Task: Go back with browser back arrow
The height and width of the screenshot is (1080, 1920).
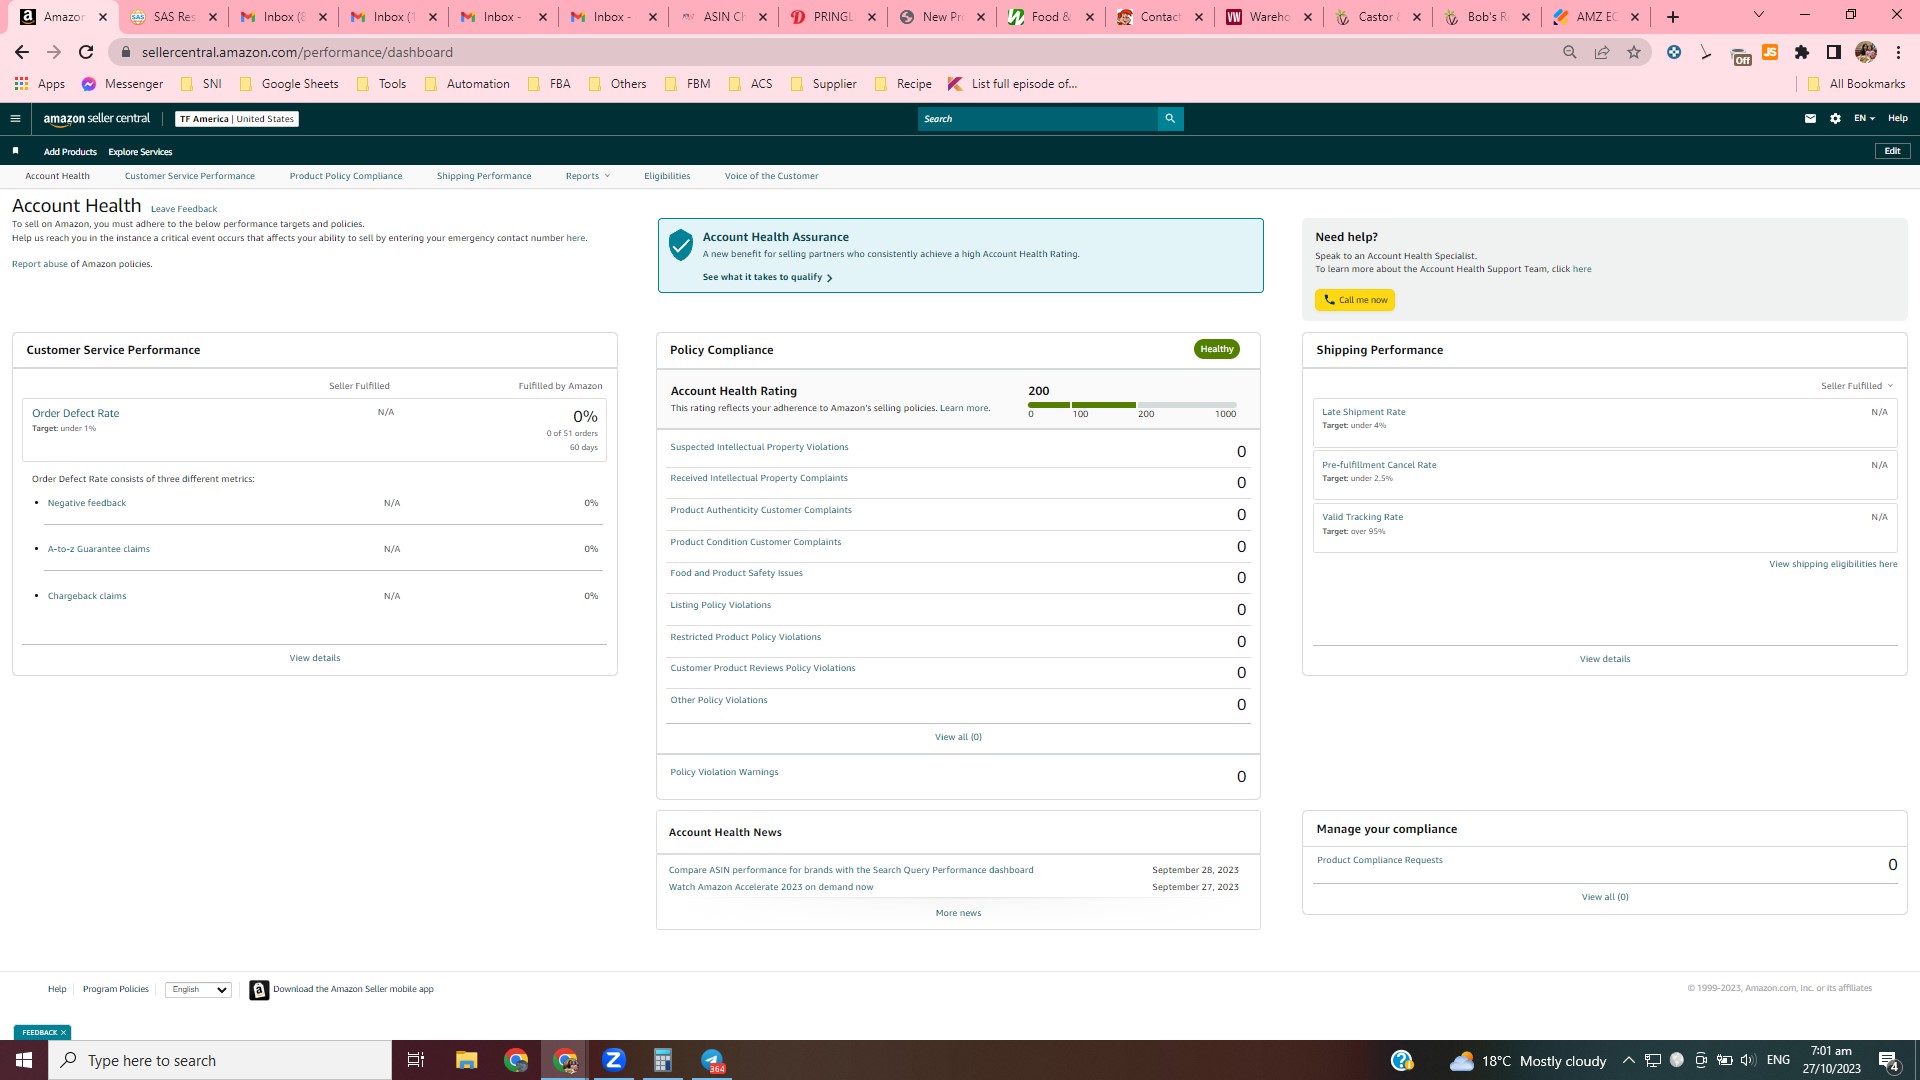Action: click(x=22, y=52)
